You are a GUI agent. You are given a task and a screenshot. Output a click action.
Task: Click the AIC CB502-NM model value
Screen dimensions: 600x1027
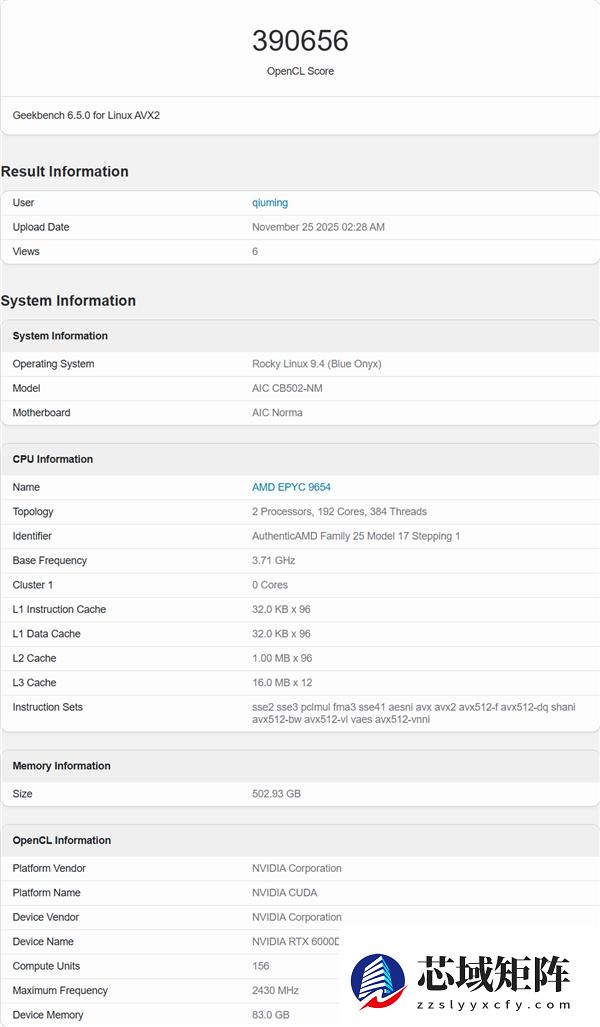point(288,388)
